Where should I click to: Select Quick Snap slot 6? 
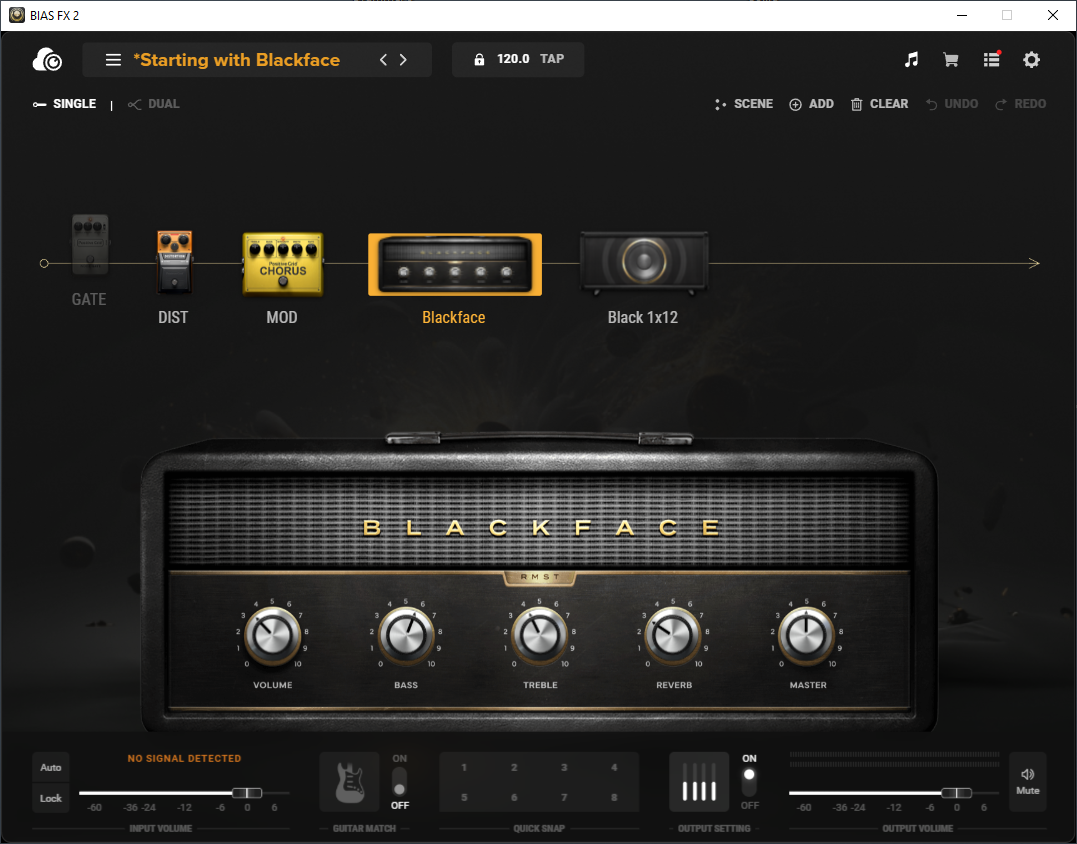(514, 797)
